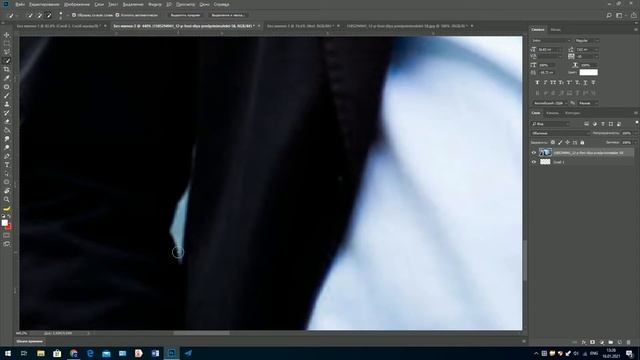Select the Eraser tool
The image size is (640, 360).
point(7,121)
